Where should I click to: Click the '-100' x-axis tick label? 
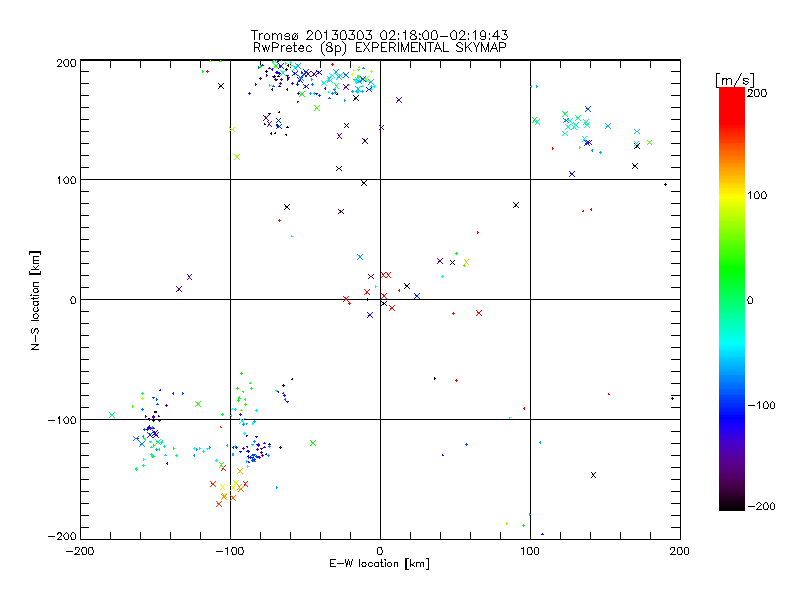230,551
